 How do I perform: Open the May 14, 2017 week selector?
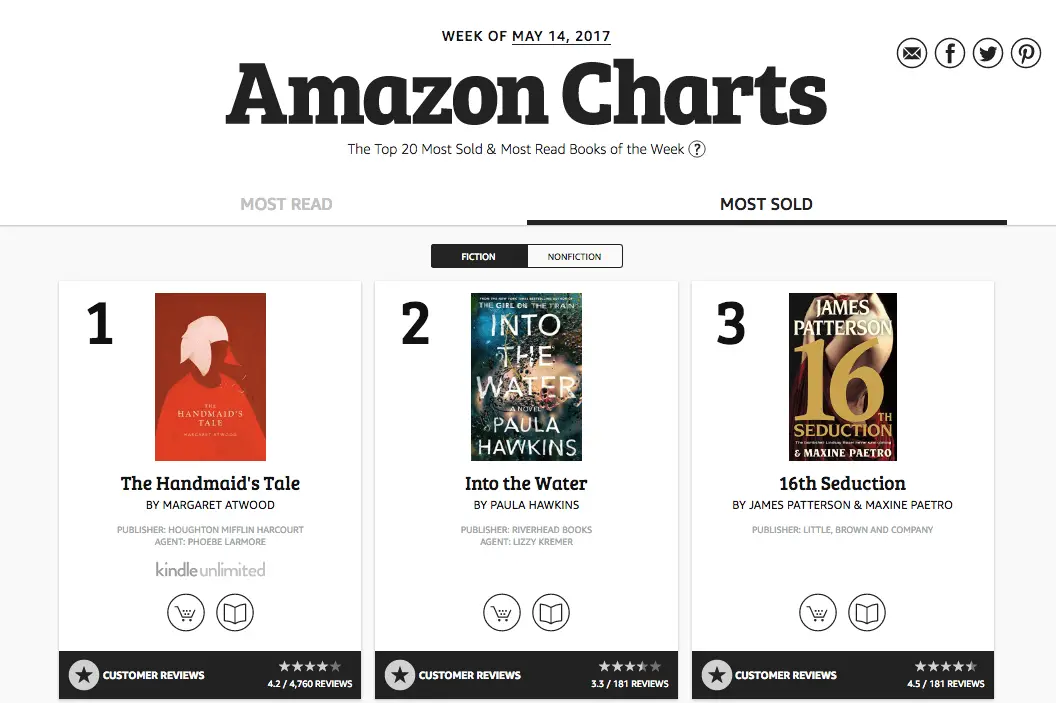(561, 36)
